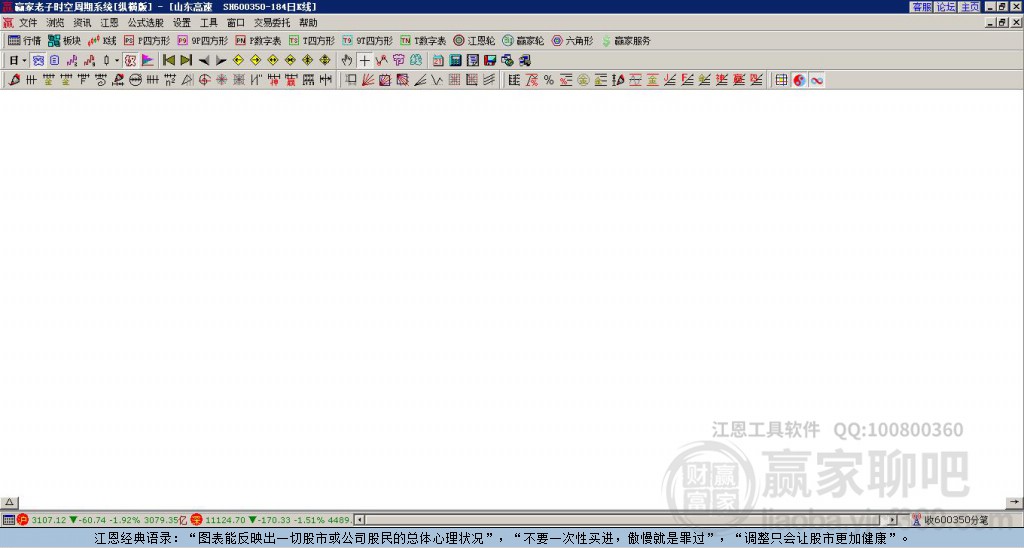Click the table grid icon near yin-yang

click(781, 80)
